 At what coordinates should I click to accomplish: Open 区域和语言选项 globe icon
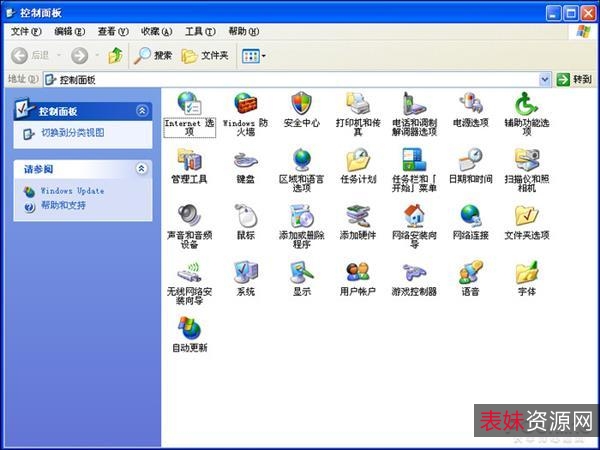pos(302,159)
